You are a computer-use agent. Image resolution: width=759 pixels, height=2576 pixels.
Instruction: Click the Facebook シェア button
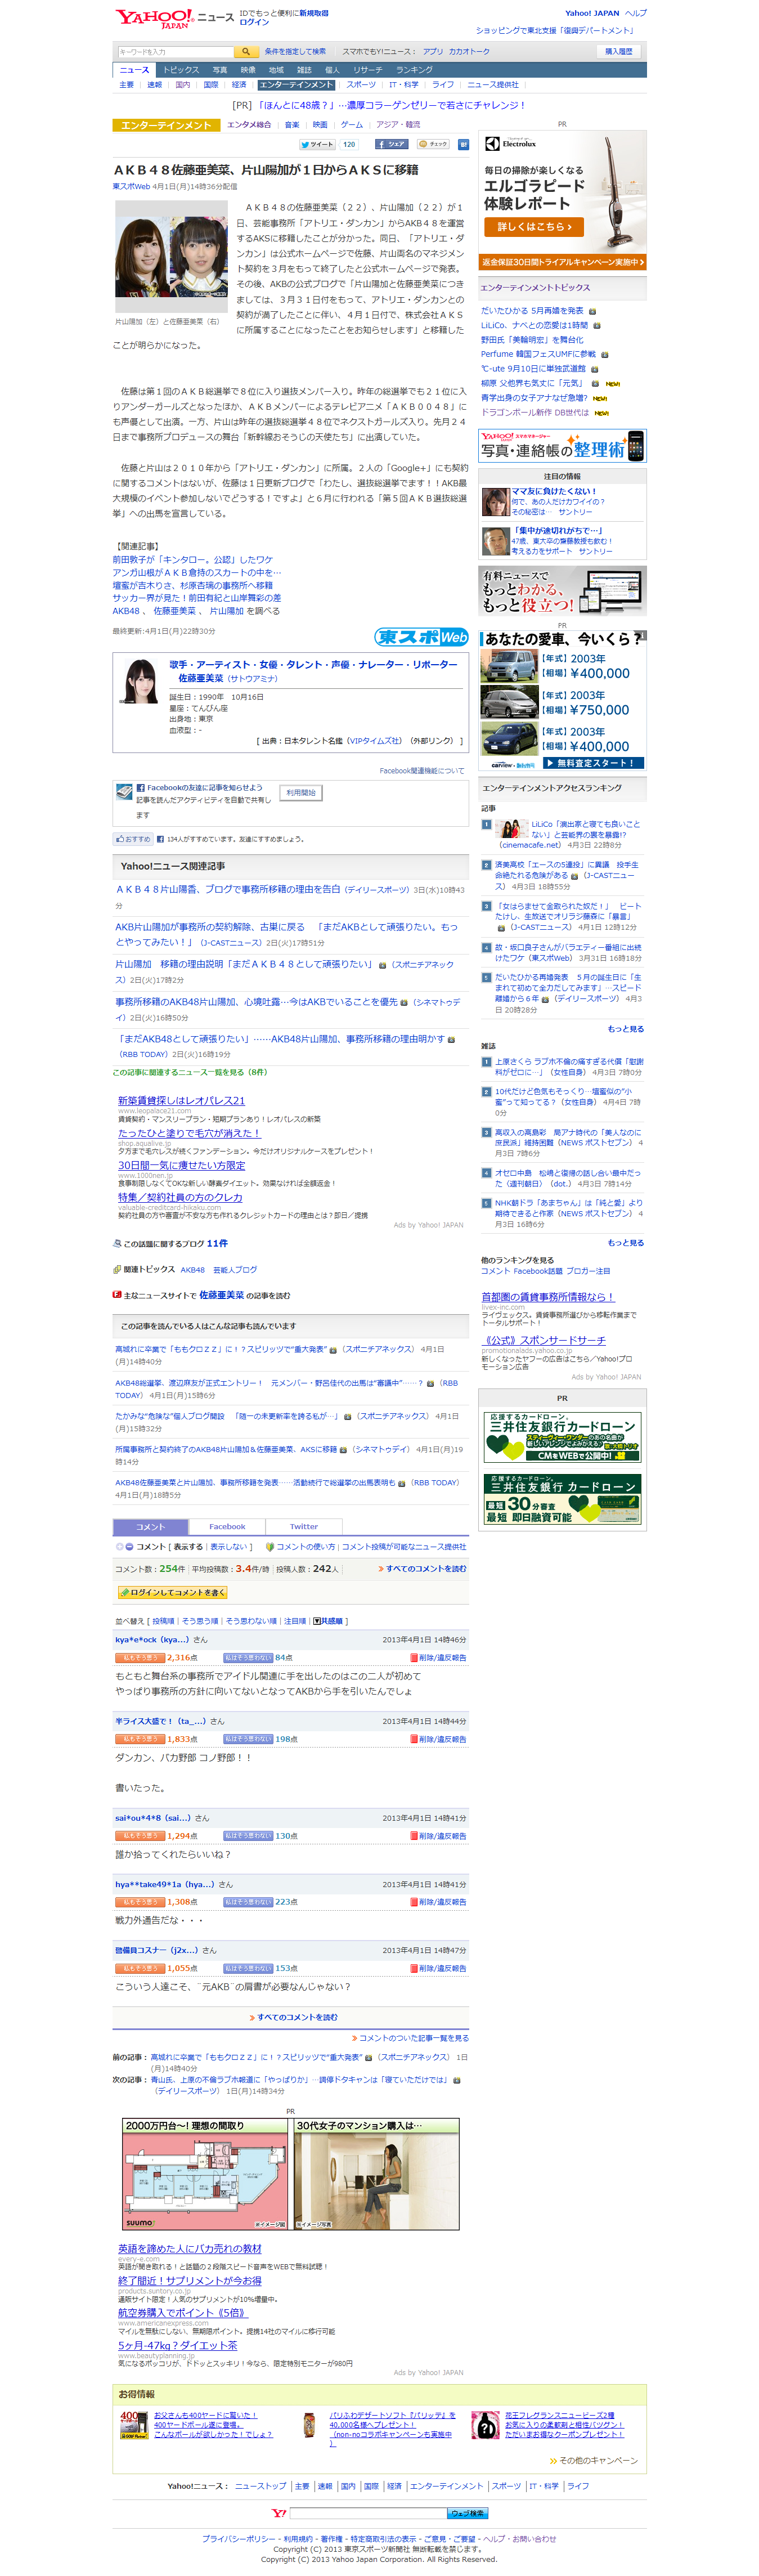pyautogui.click(x=391, y=144)
